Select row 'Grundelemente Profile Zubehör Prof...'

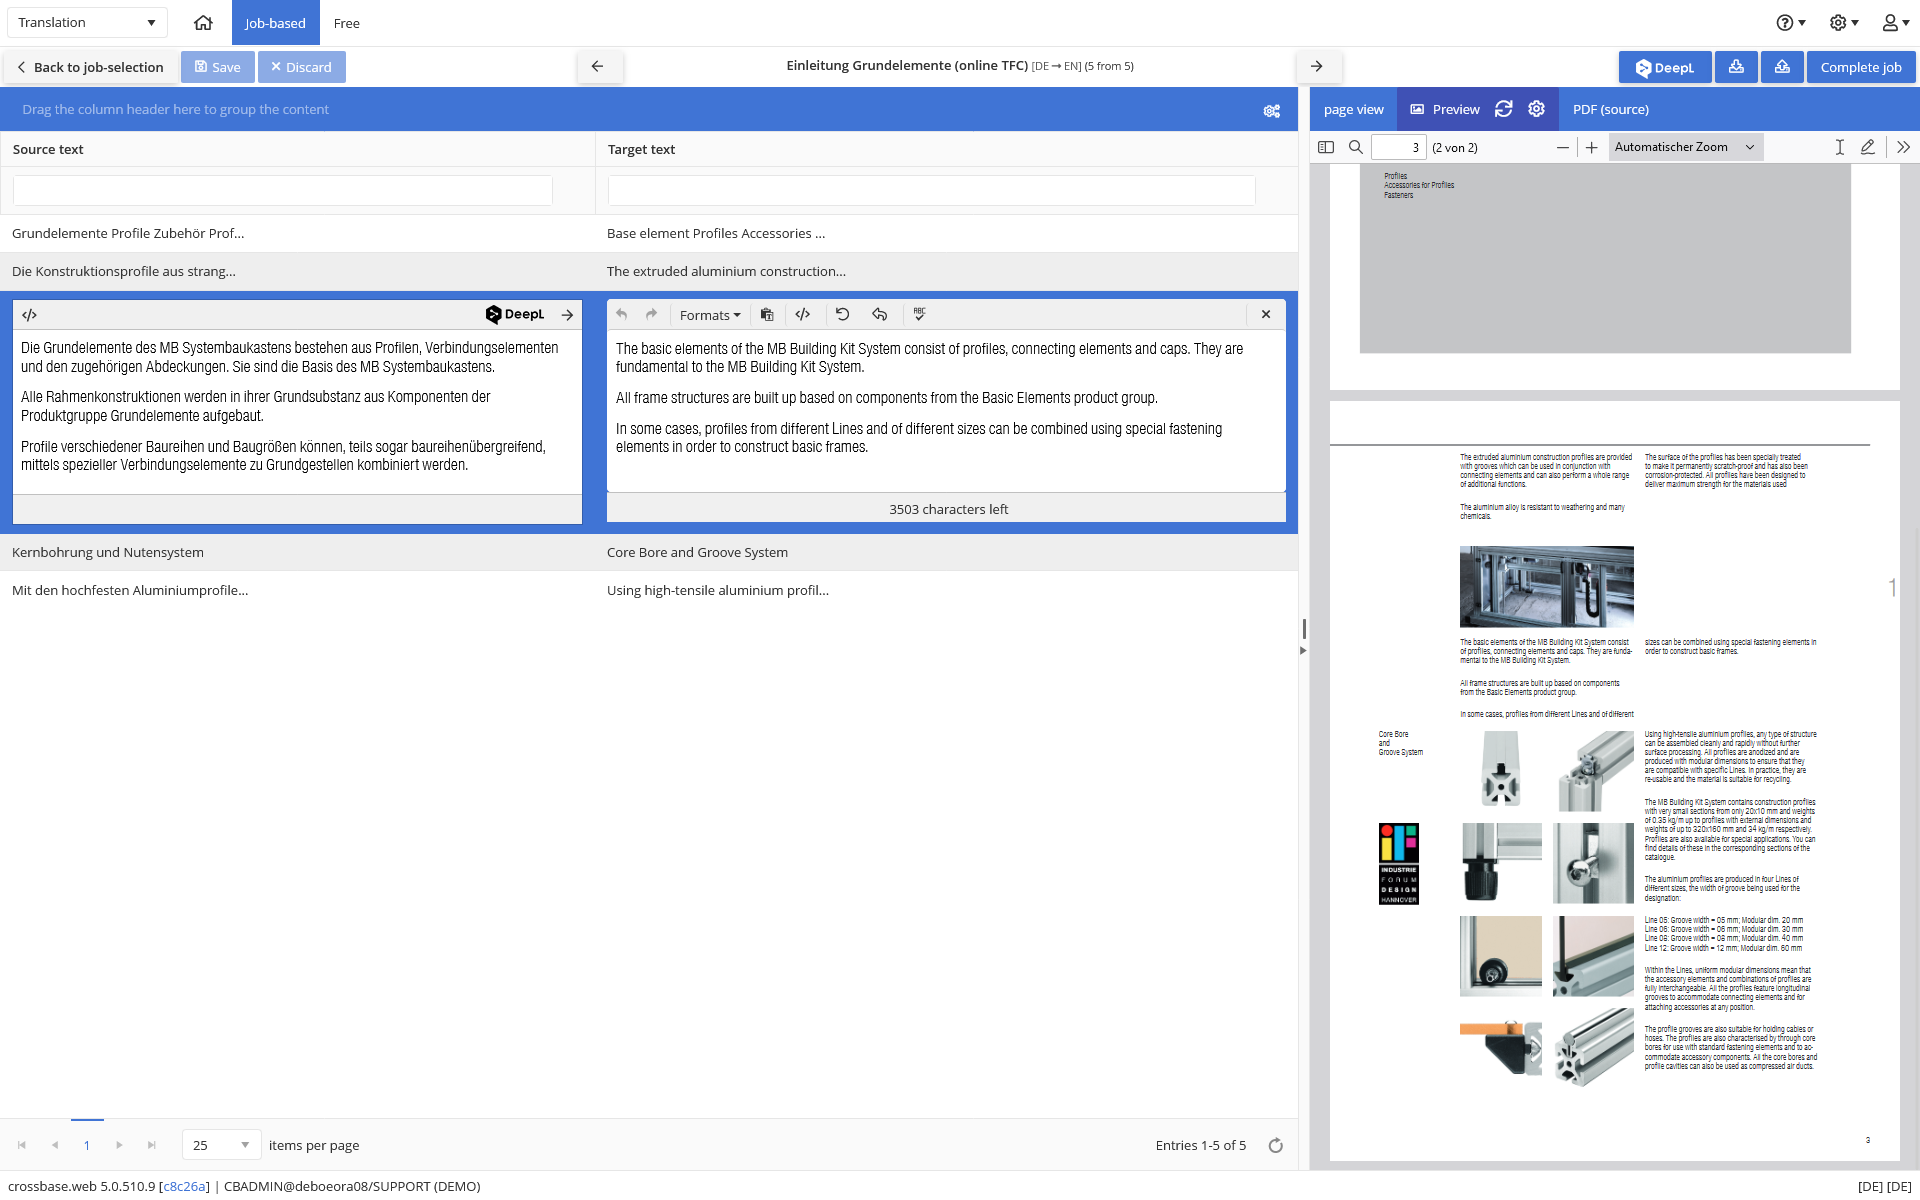pyautogui.click(x=649, y=233)
